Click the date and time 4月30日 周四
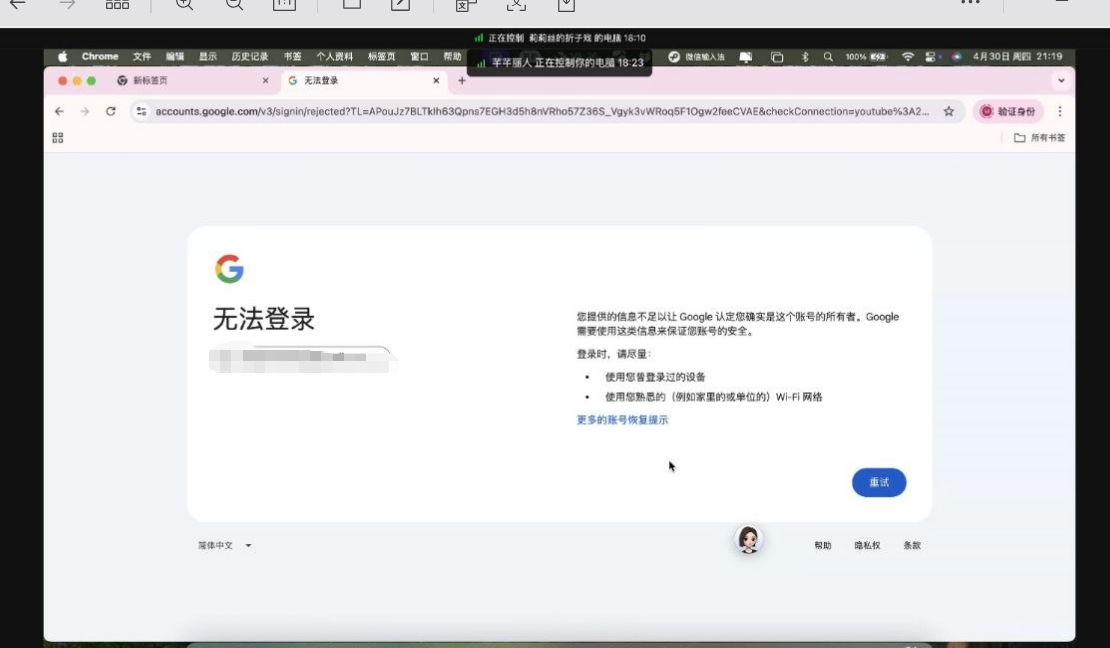This screenshot has height=648, width=1110. [x=1017, y=57]
